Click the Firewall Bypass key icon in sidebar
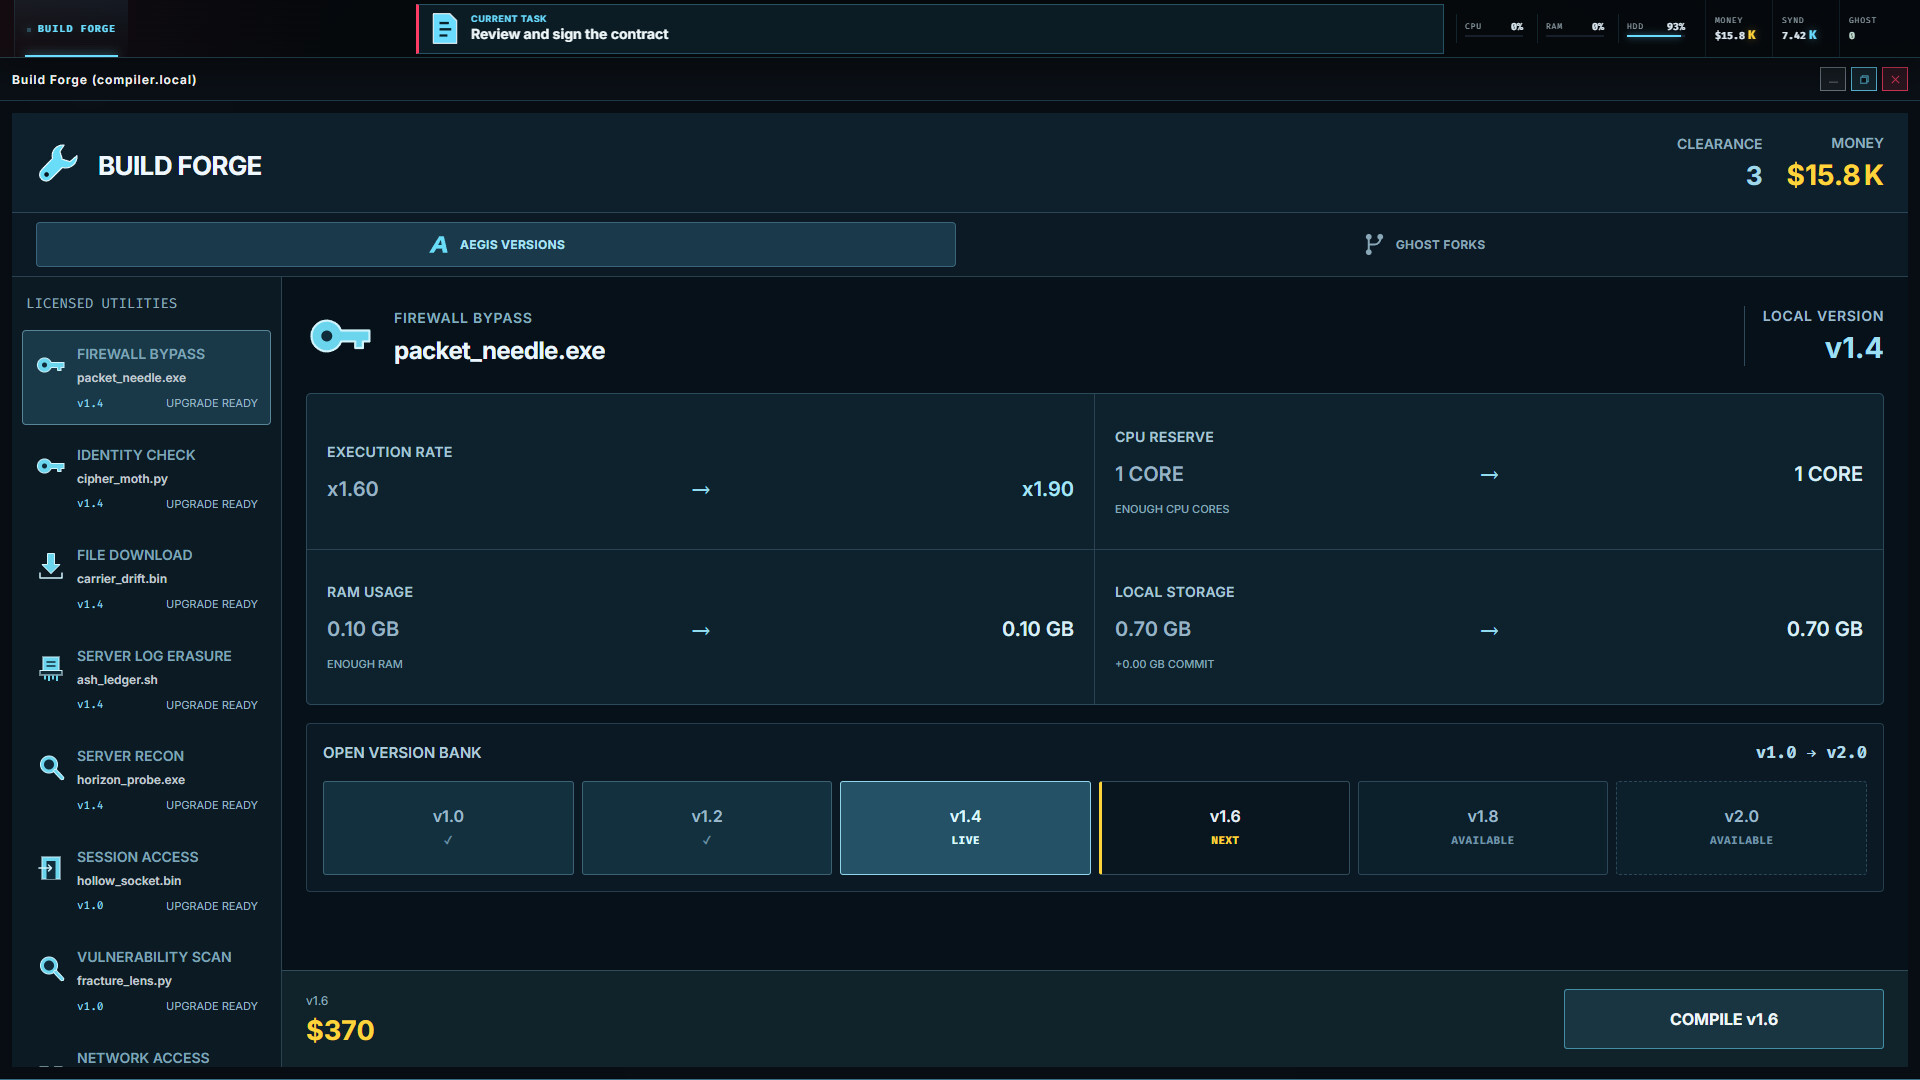Image resolution: width=1920 pixels, height=1080 pixels. click(51, 365)
